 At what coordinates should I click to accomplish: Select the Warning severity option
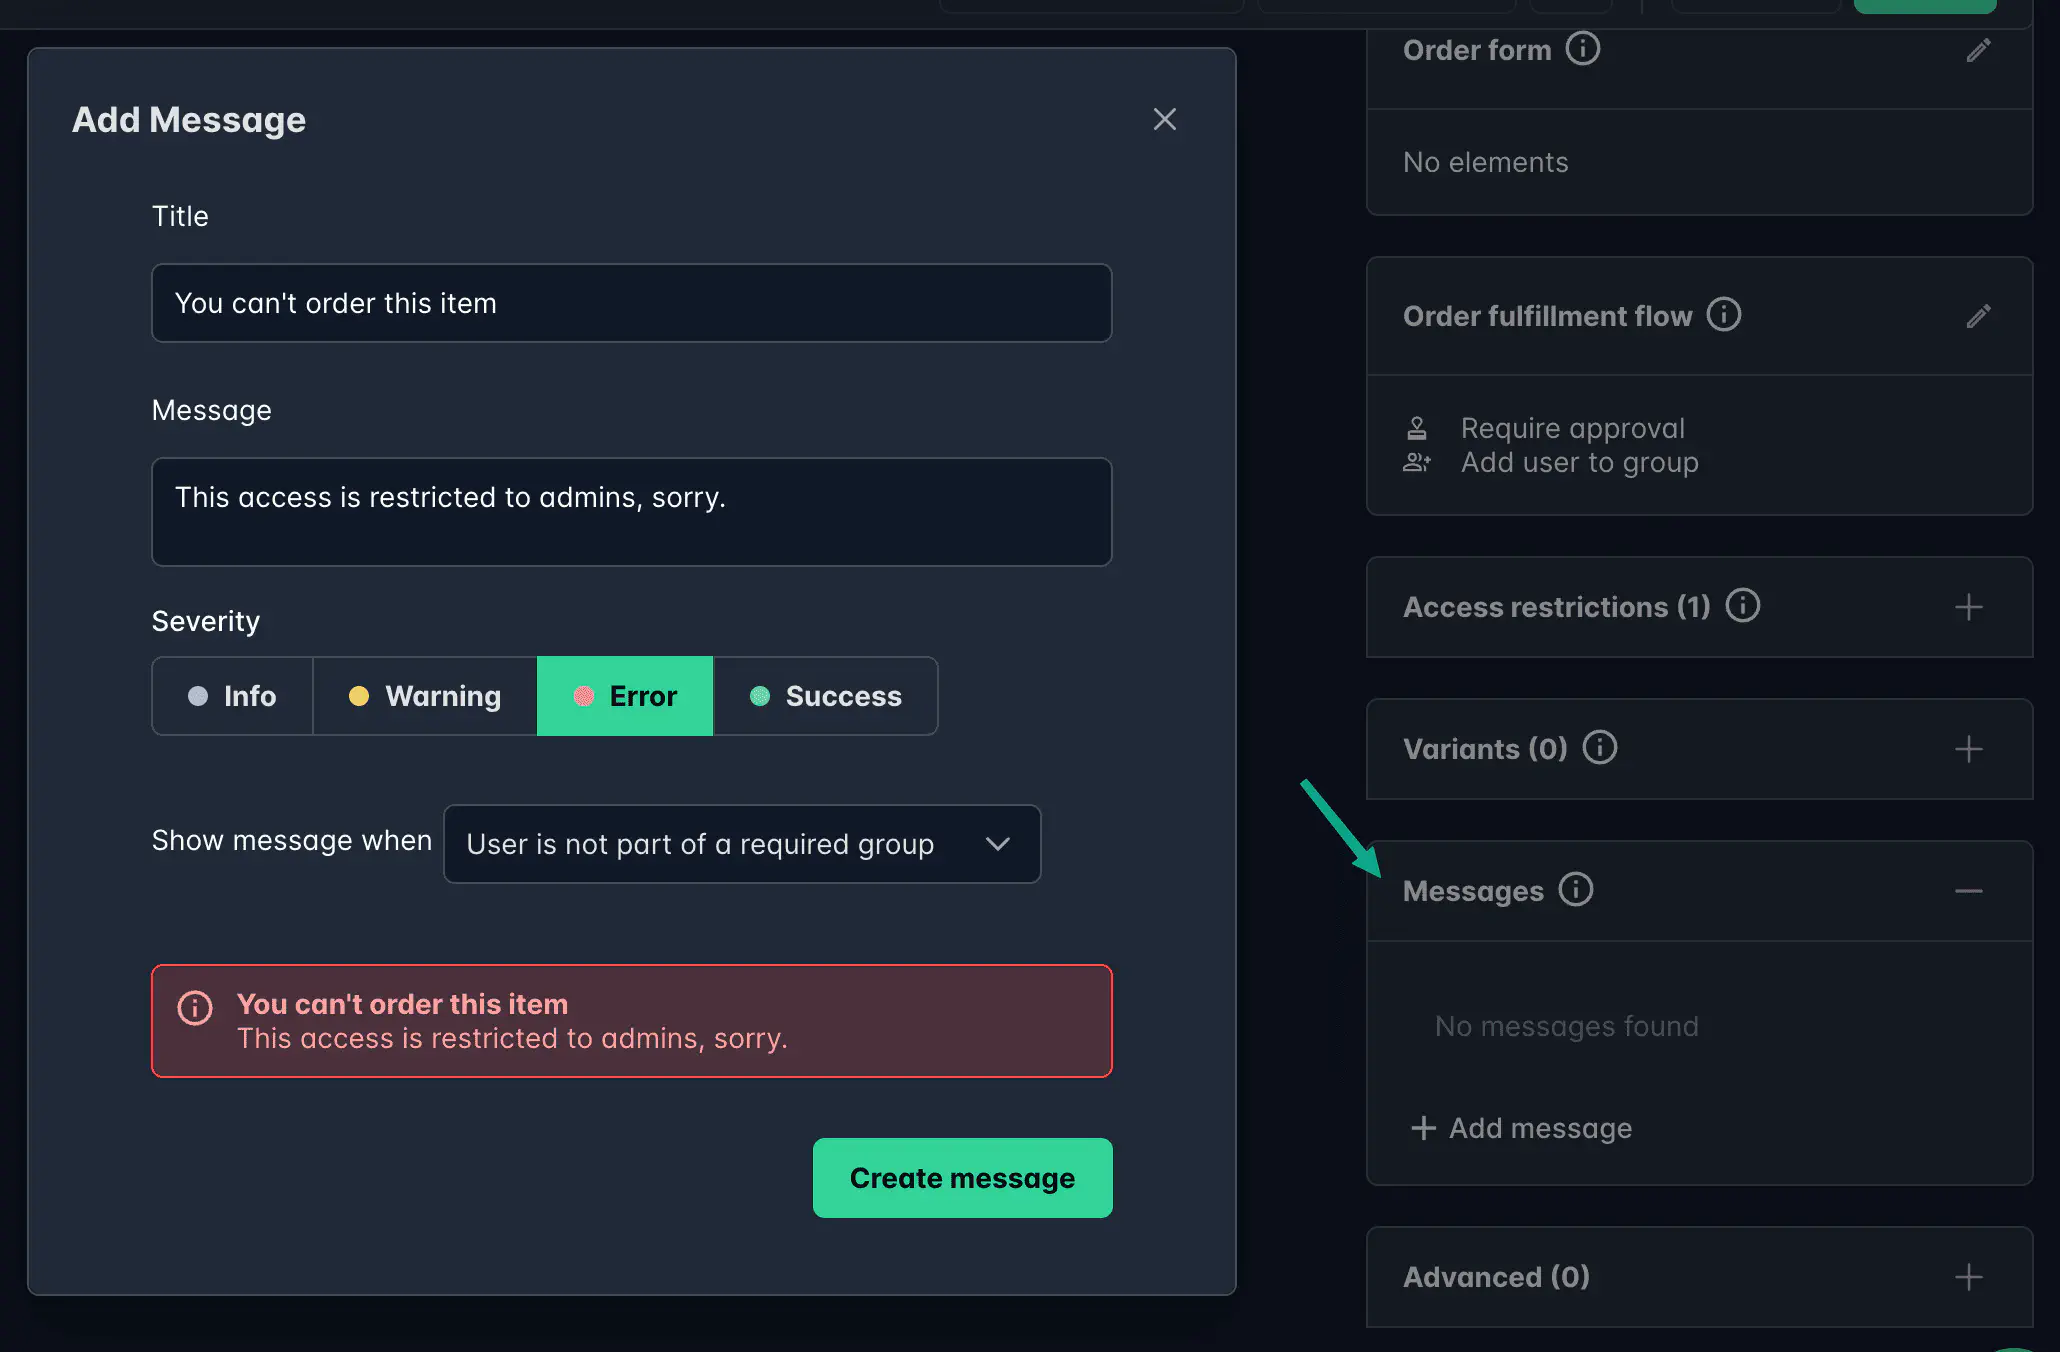click(424, 696)
